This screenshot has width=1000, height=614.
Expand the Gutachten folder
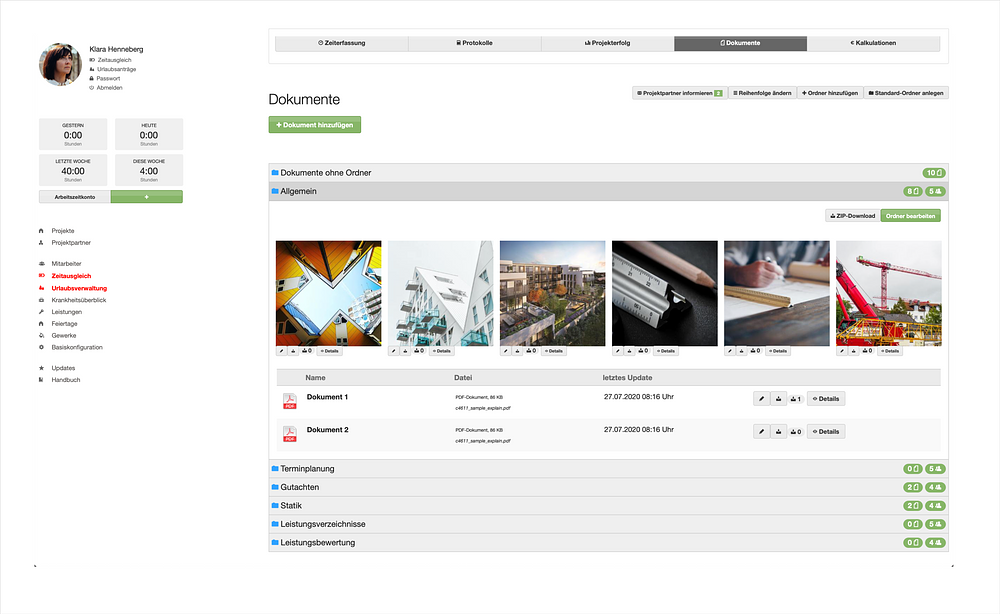[x=608, y=487]
